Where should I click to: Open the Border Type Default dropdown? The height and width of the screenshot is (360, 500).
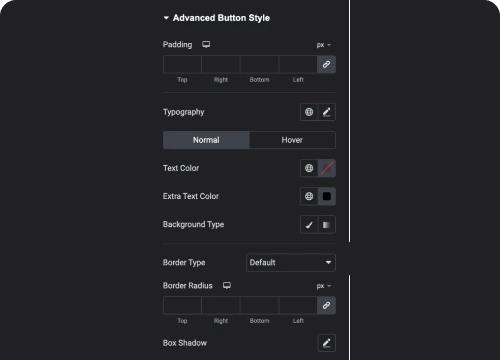point(291,262)
